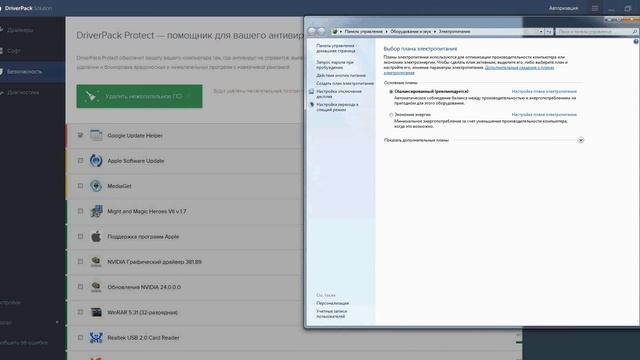
Task: Click the NVIDIA Графический драйвер icon
Action: point(96,262)
